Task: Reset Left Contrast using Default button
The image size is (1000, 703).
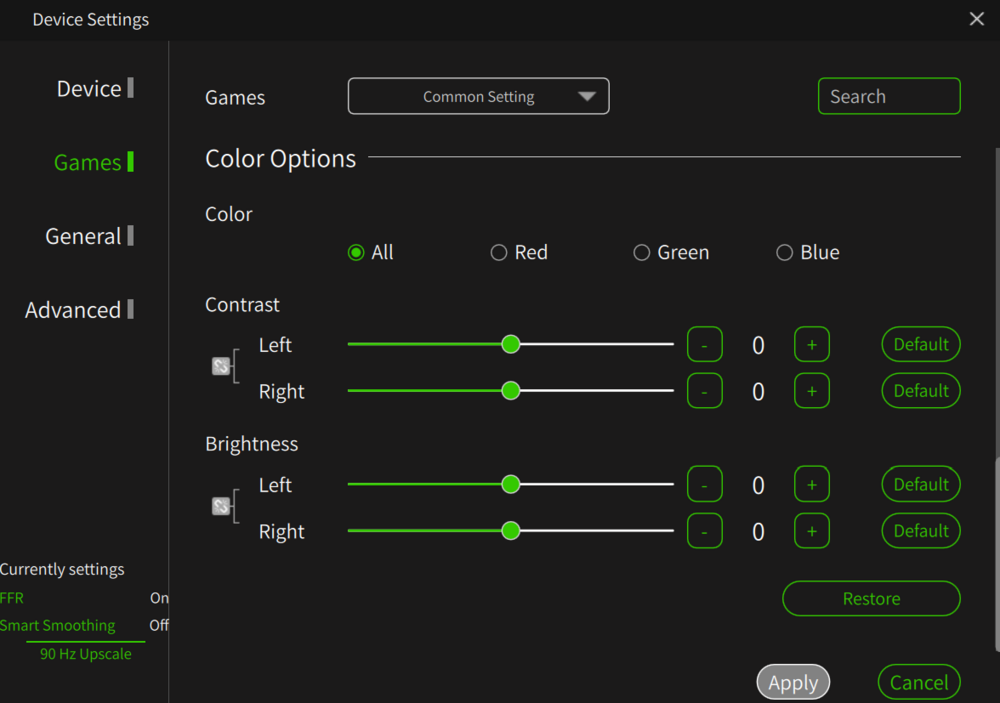Action: (921, 345)
